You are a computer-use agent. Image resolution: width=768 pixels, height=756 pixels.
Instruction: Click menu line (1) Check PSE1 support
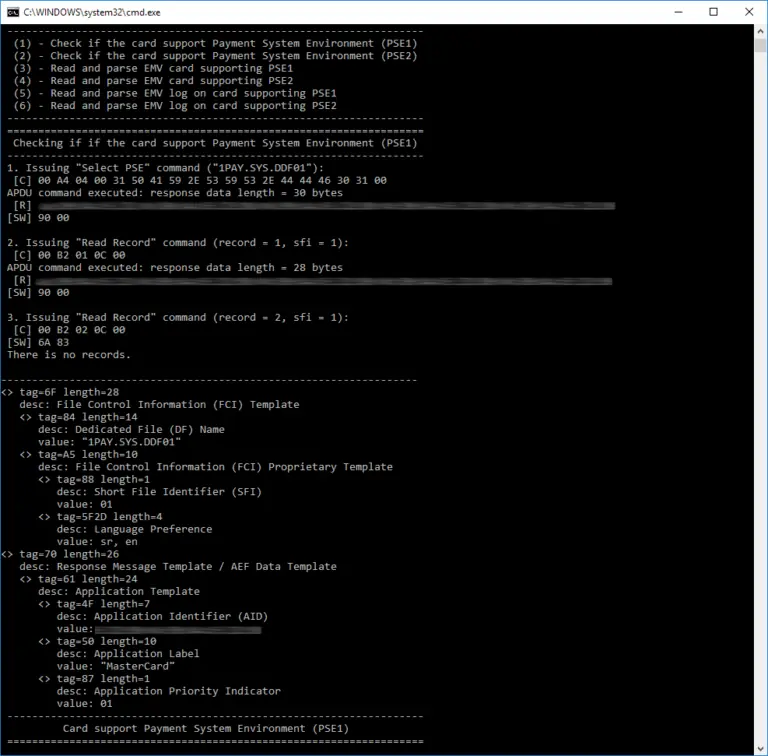216,44
